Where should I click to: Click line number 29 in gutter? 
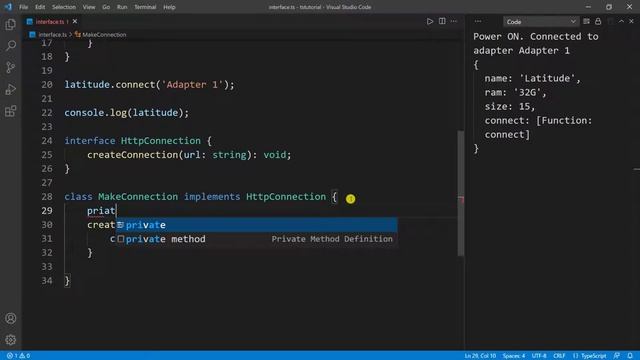tap(47, 211)
